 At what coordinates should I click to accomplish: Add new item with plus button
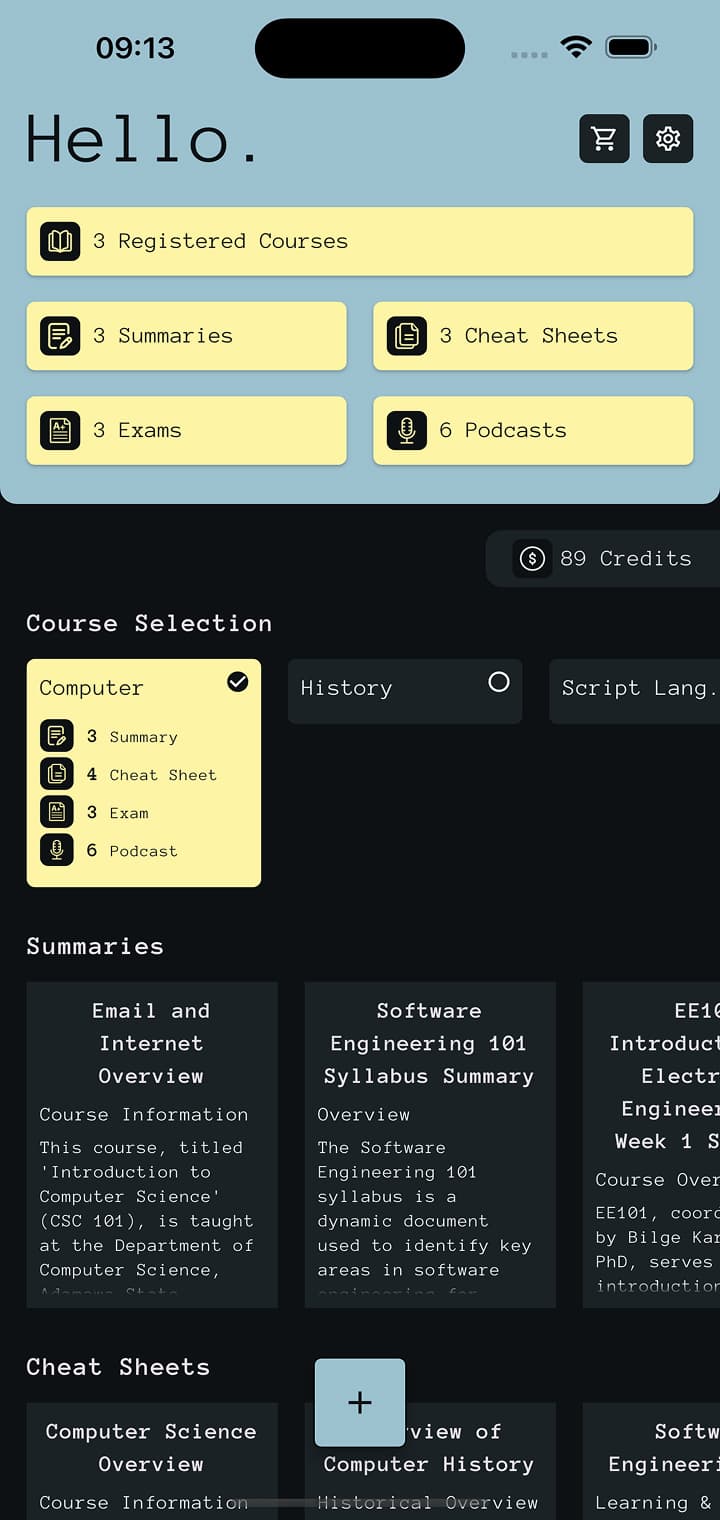(360, 1403)
